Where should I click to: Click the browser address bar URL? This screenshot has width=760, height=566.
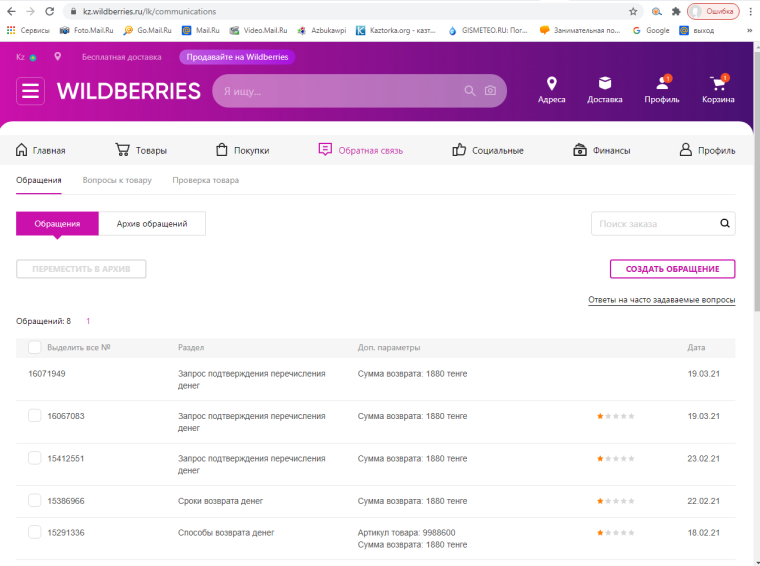[x=150, y=11]
